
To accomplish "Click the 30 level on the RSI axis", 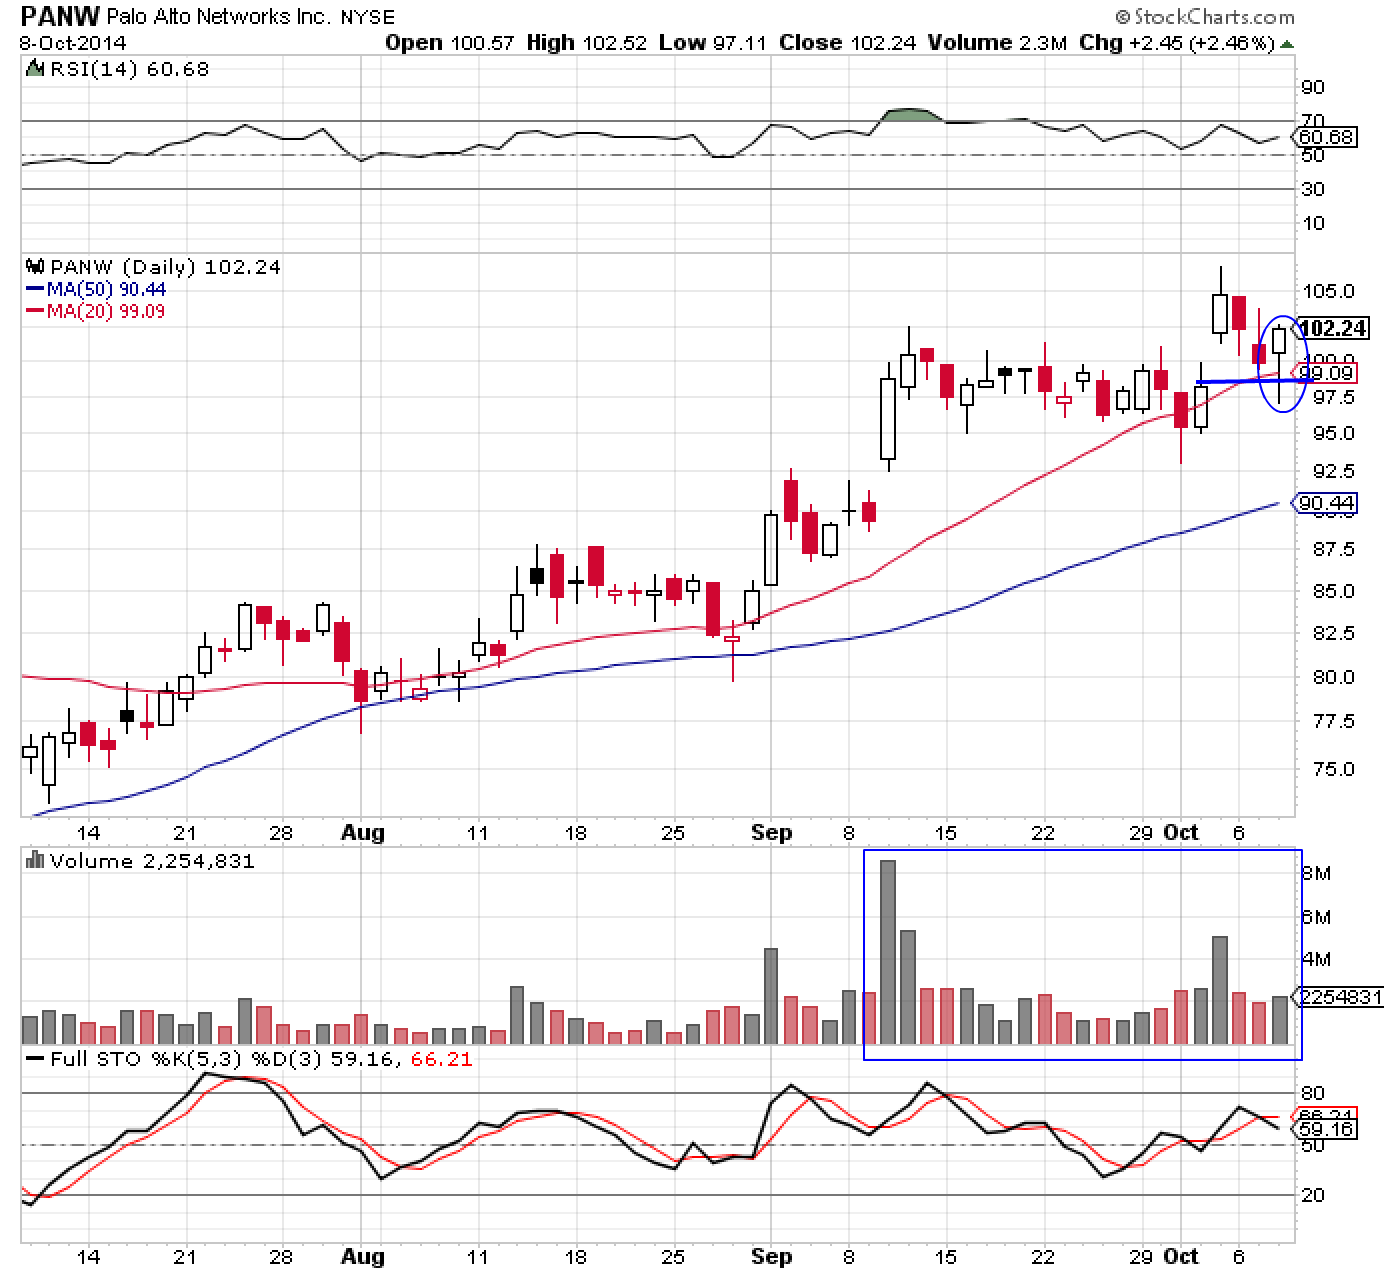I will (x=1312, y=189).
